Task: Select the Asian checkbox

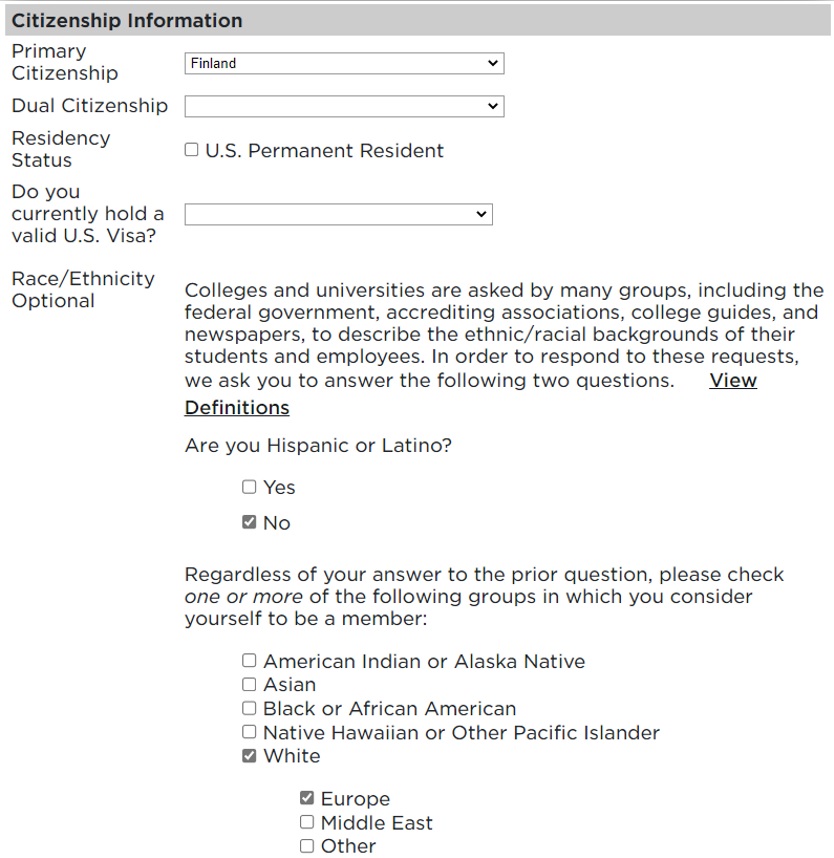Action: pyautogui.click(x=248, y=685)
